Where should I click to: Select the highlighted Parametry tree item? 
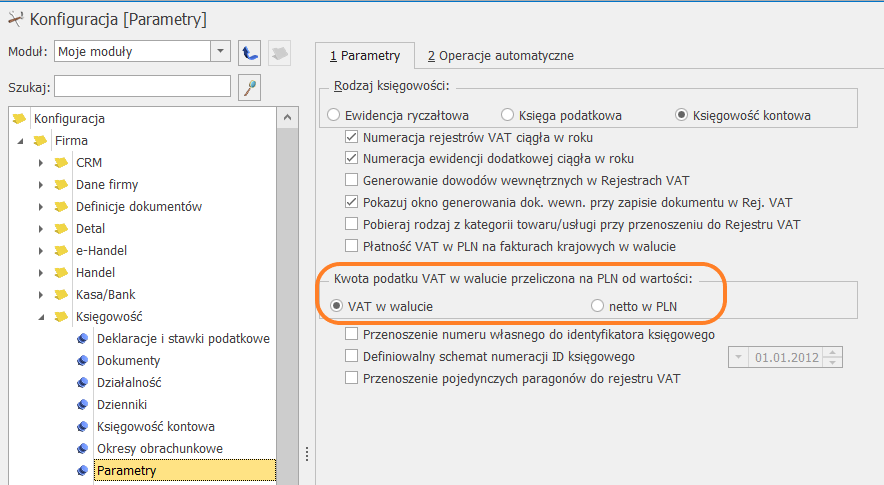pos(185,470)
